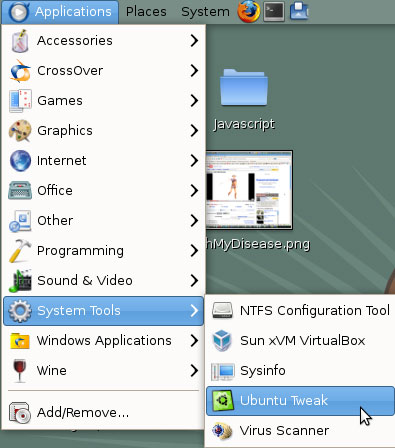Expand the Graphics submenu arrow

point(194,131)
